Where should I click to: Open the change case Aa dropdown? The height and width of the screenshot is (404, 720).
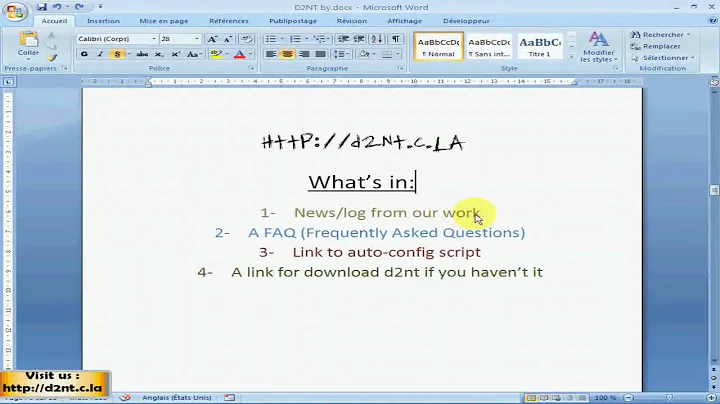coord(195,54)
